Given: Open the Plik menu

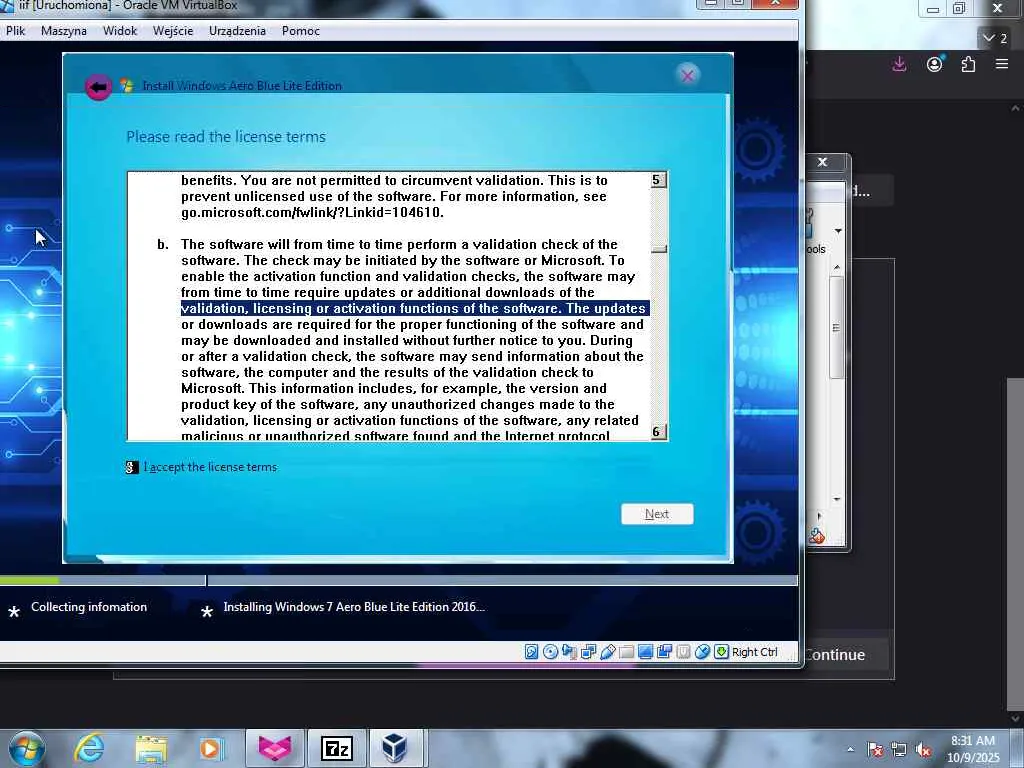Looking at the screenshot, I should click(x=15, y=31).
